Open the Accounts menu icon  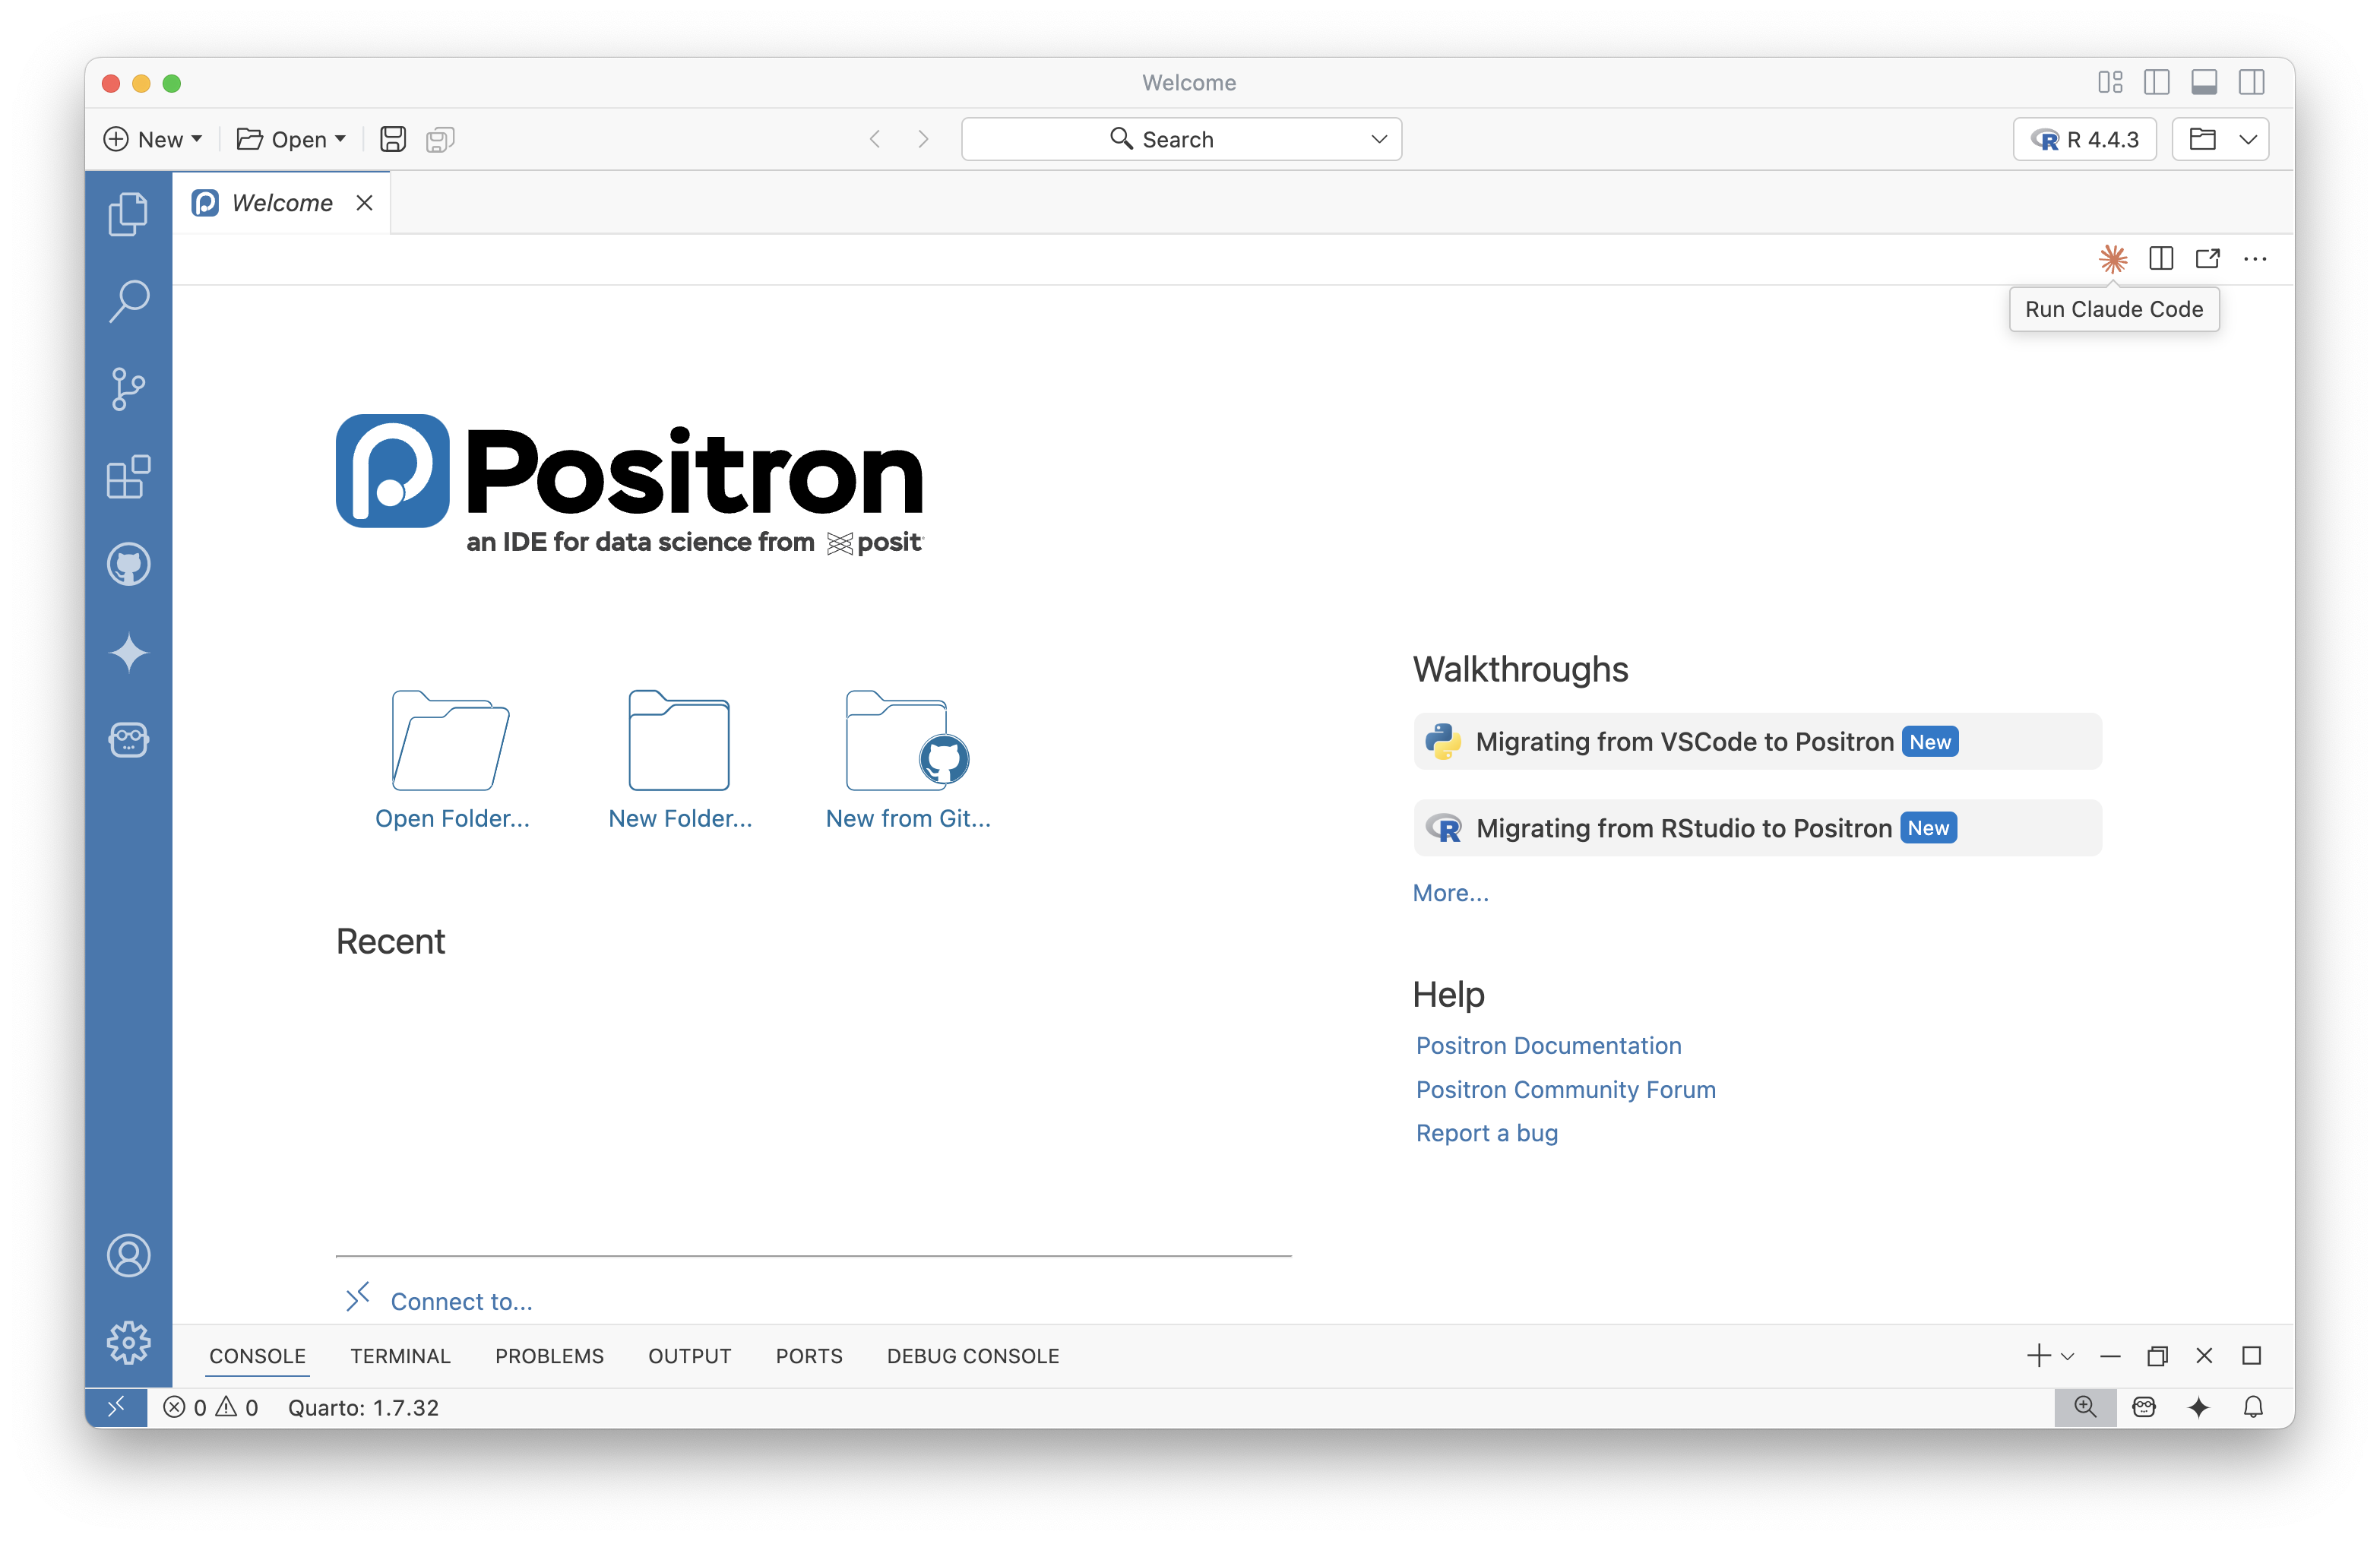128,1256
